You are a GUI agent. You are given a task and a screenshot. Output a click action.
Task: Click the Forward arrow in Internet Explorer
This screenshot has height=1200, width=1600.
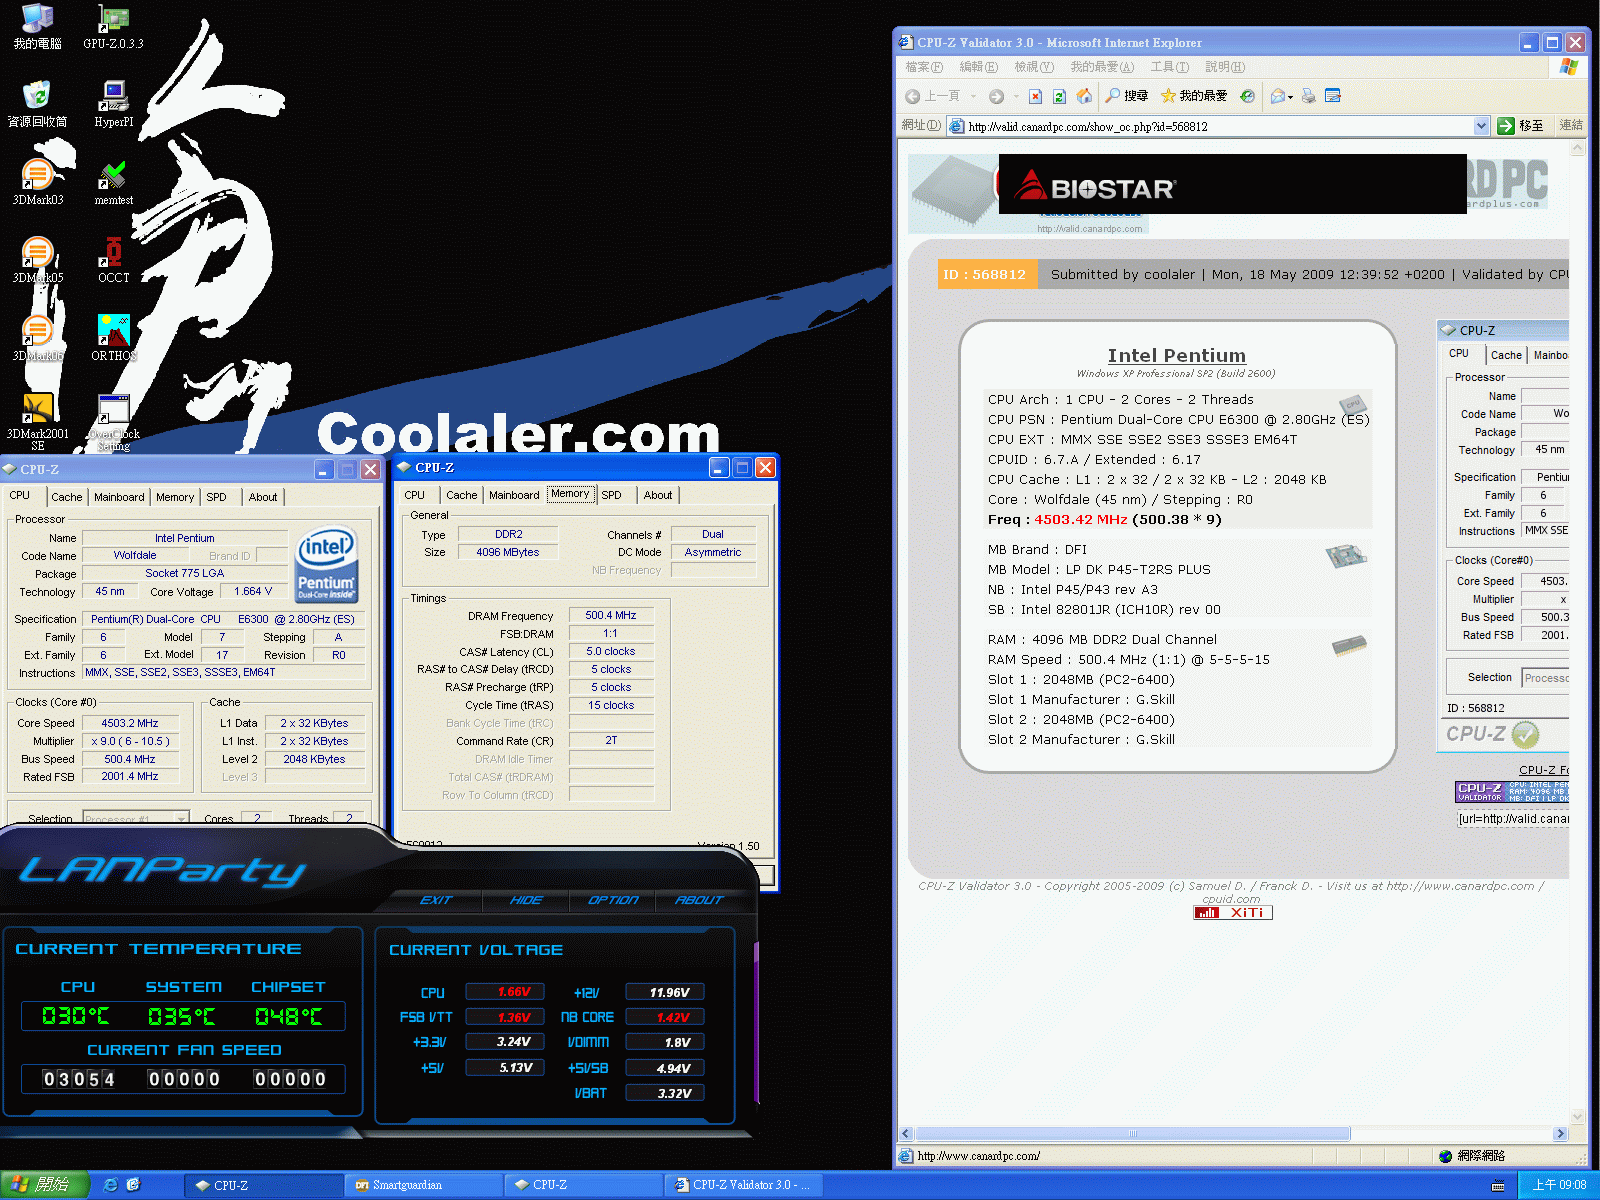996,96
